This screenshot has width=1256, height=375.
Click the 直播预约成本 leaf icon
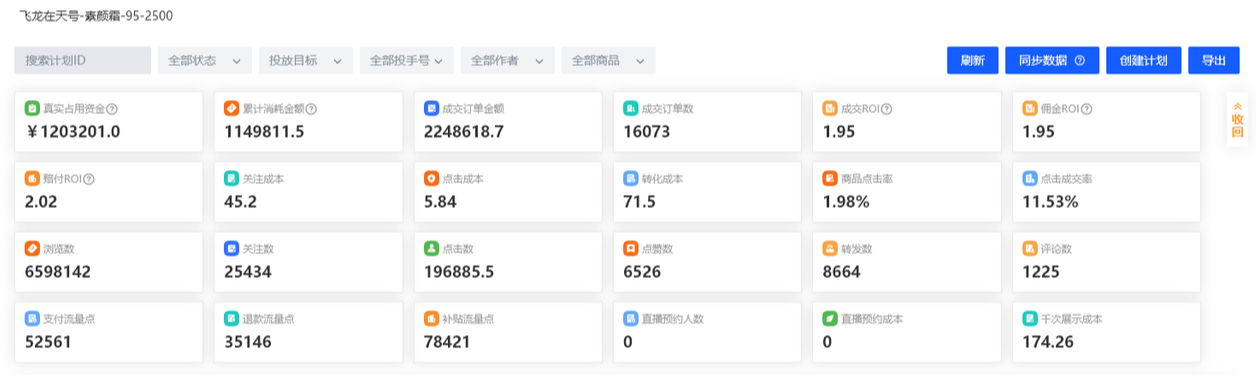(830, 318)
